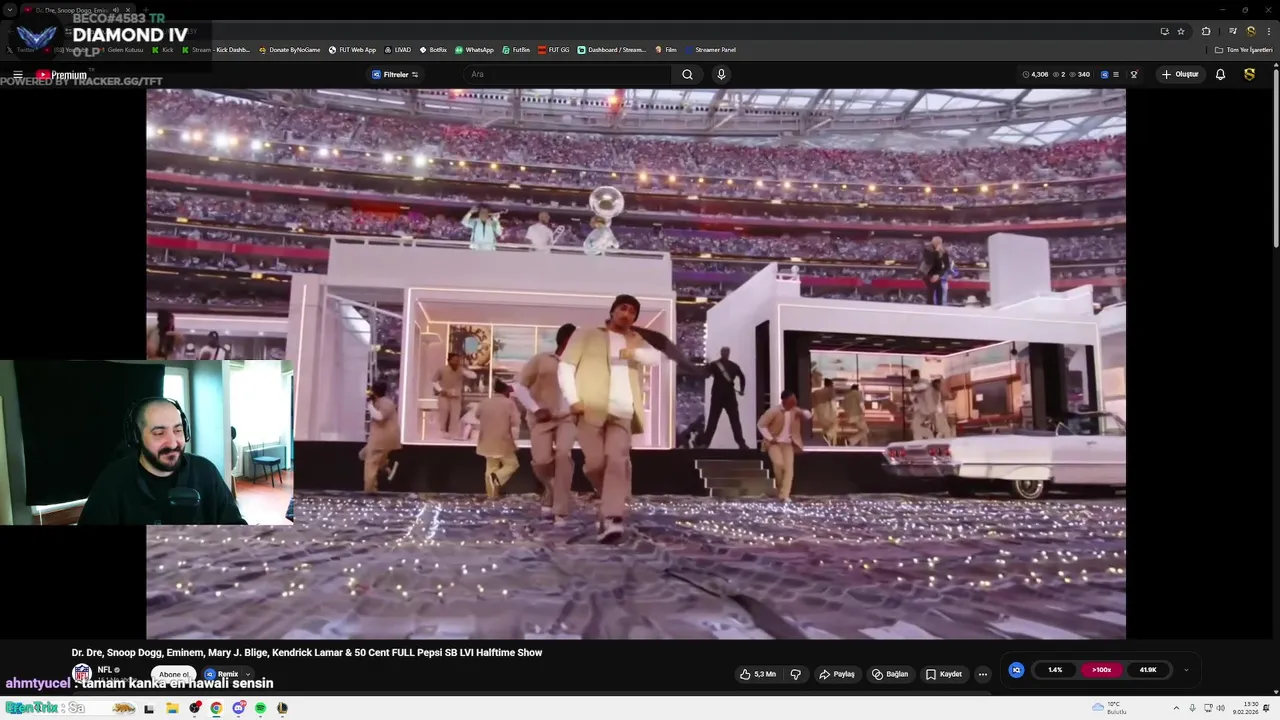1280x720 pixels.
Task: Click the vidIQ round icon under video
Action: coord(1016,670)
